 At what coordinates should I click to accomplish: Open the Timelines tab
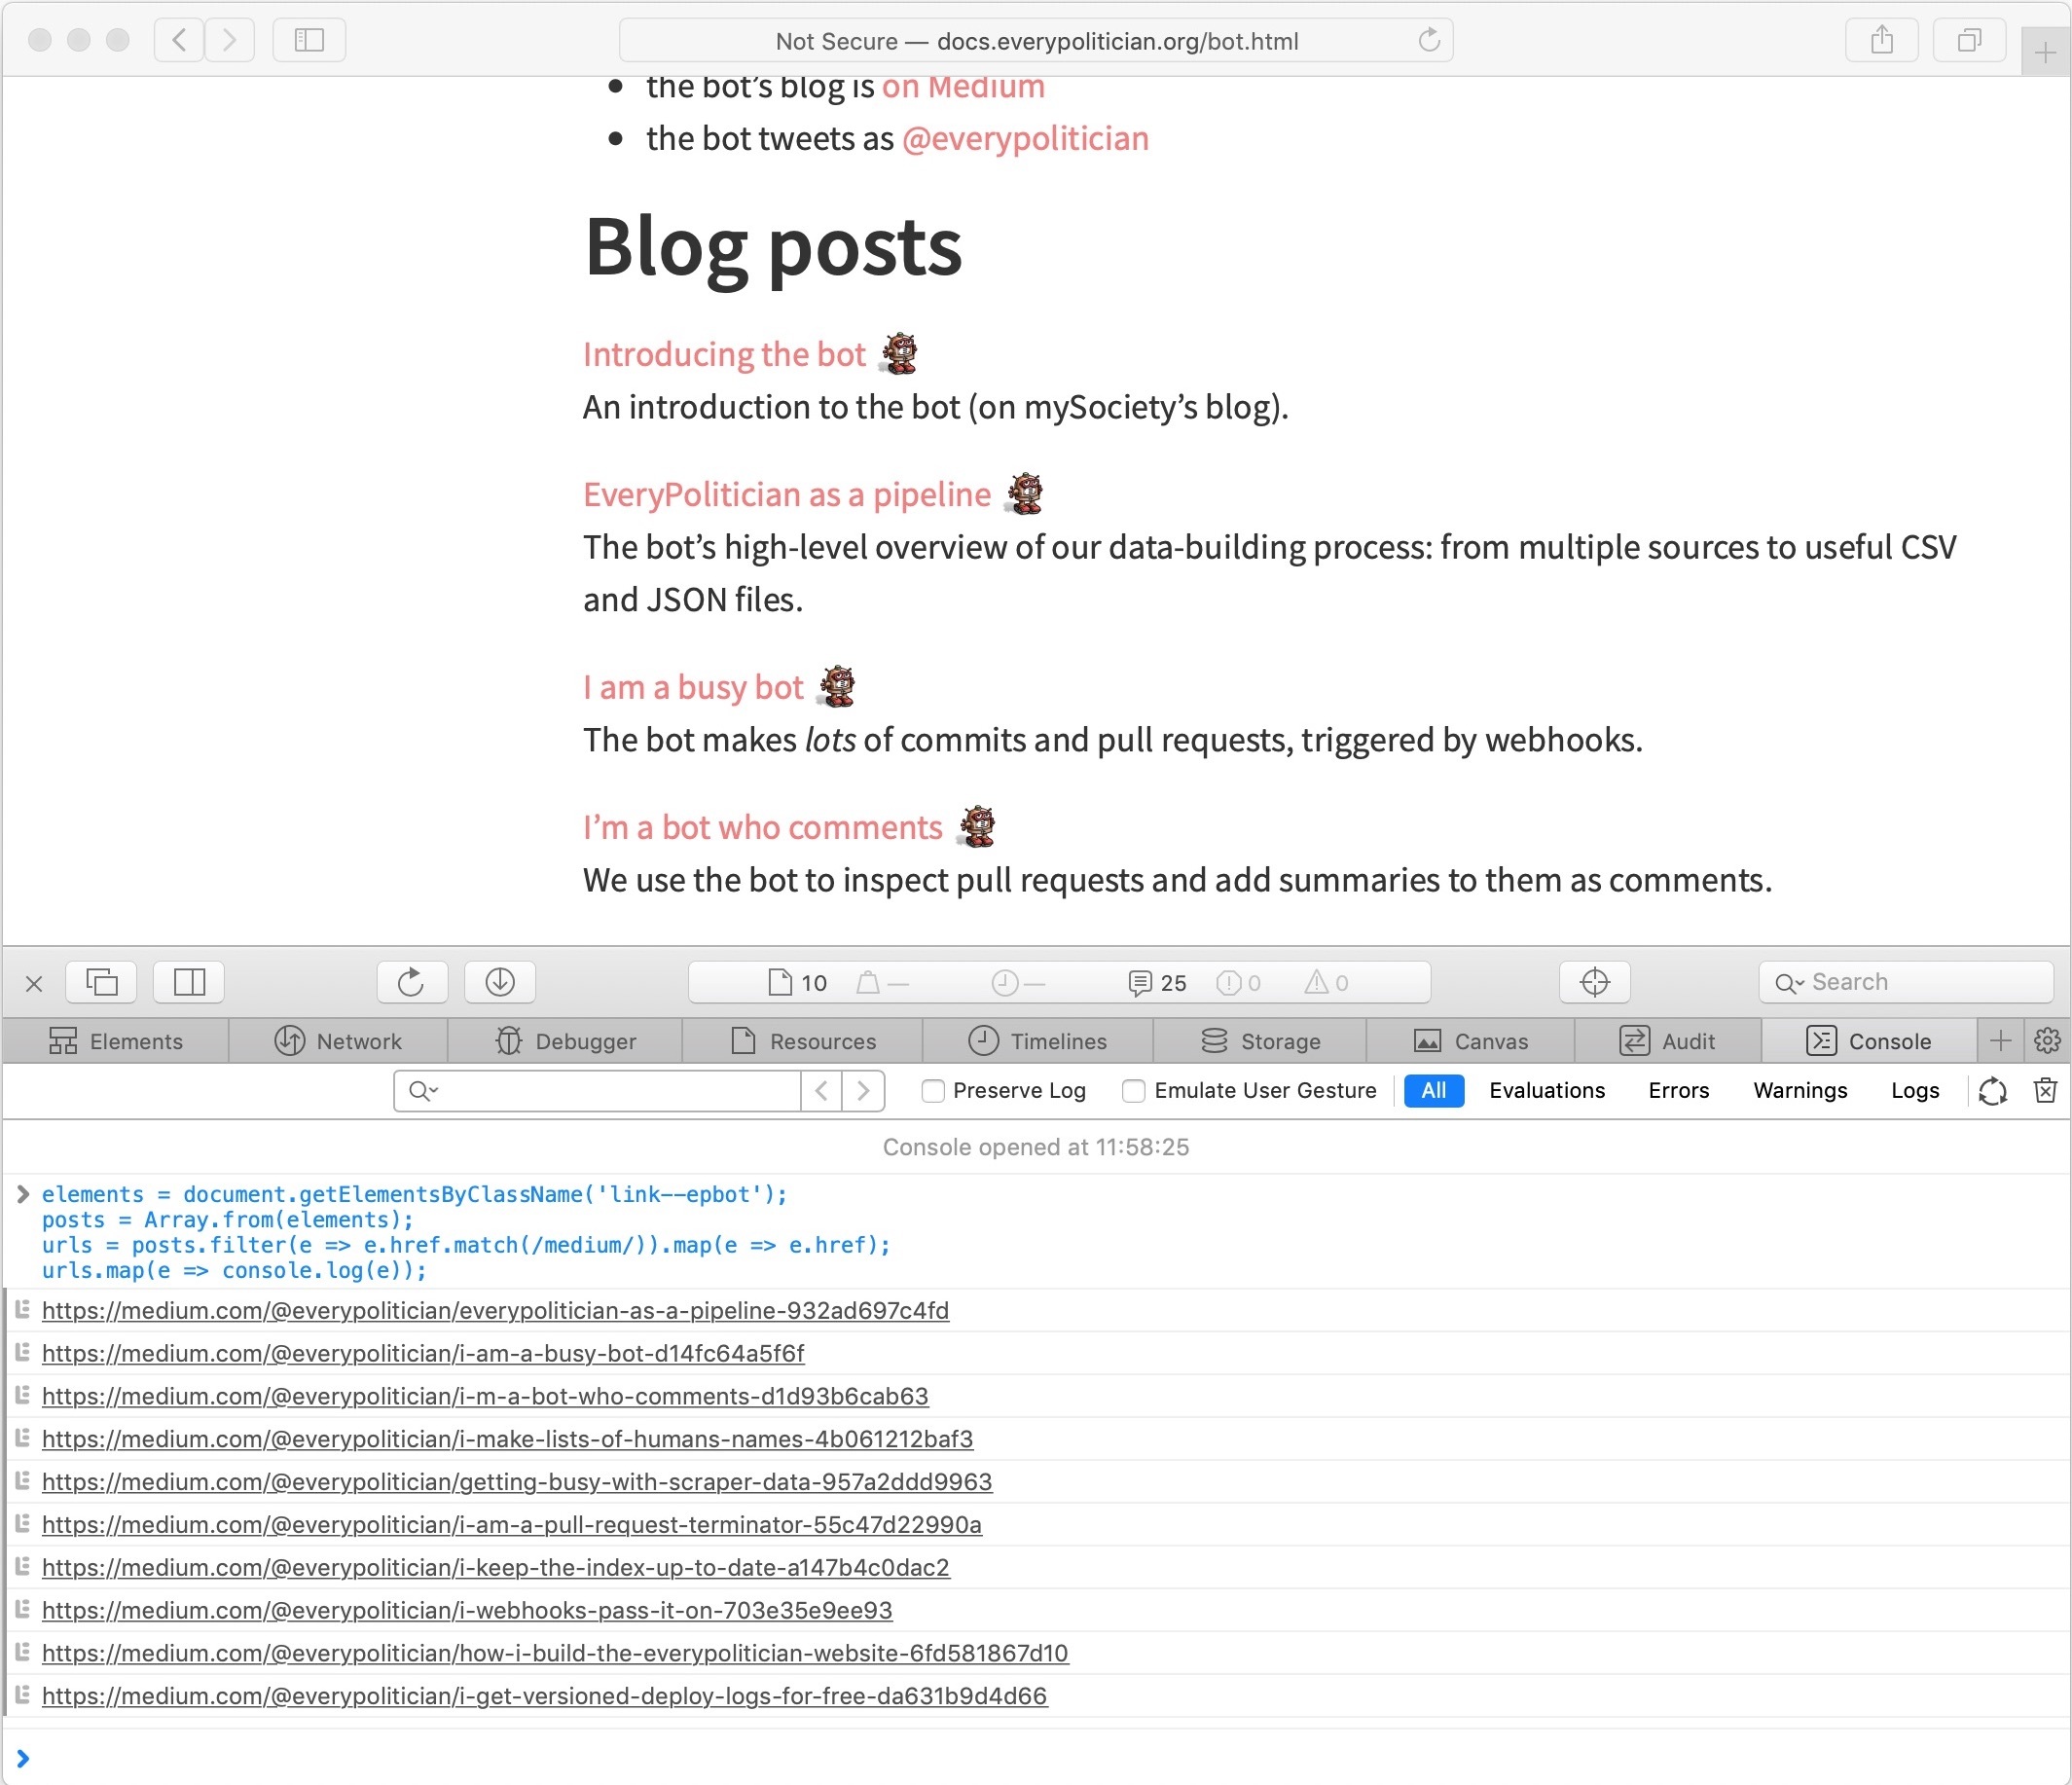coord(1038,1041)
